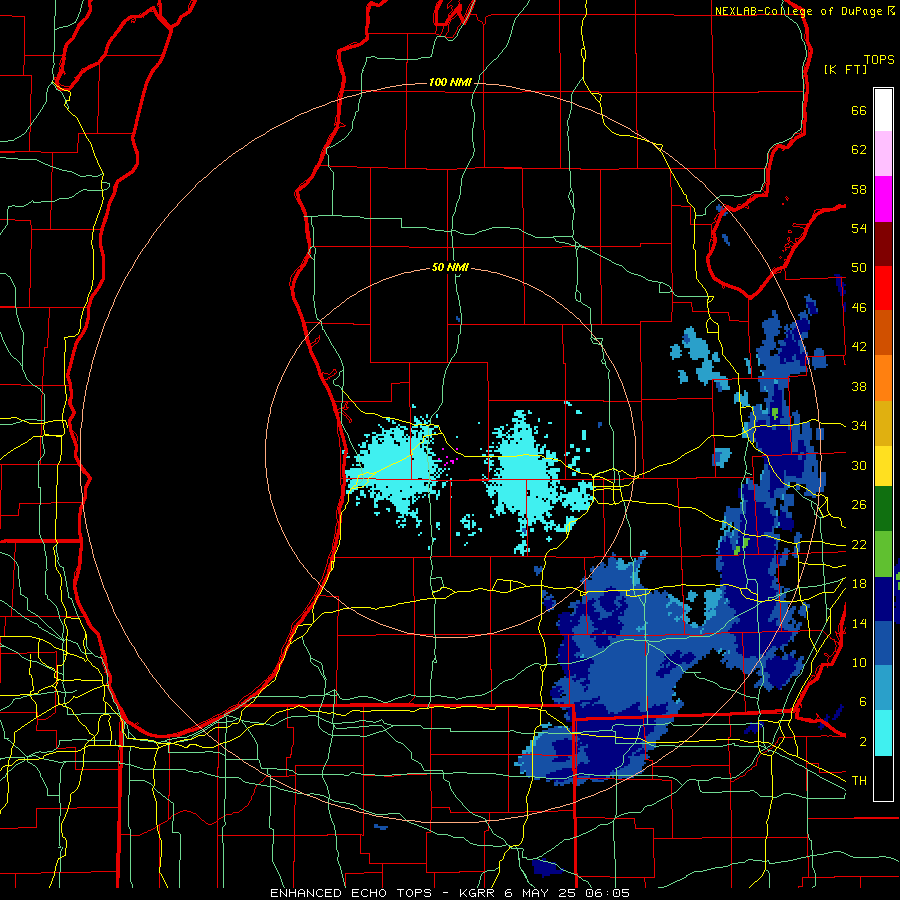Click the legend value '66'
900x900 pixels.
tap(859, 110)
